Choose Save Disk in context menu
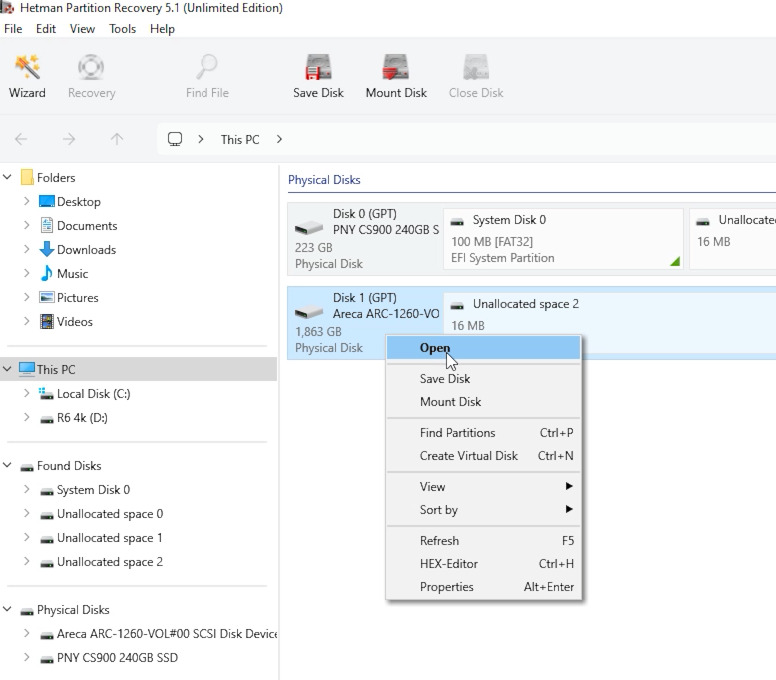 pyautogui.click(x=483, y=379)
